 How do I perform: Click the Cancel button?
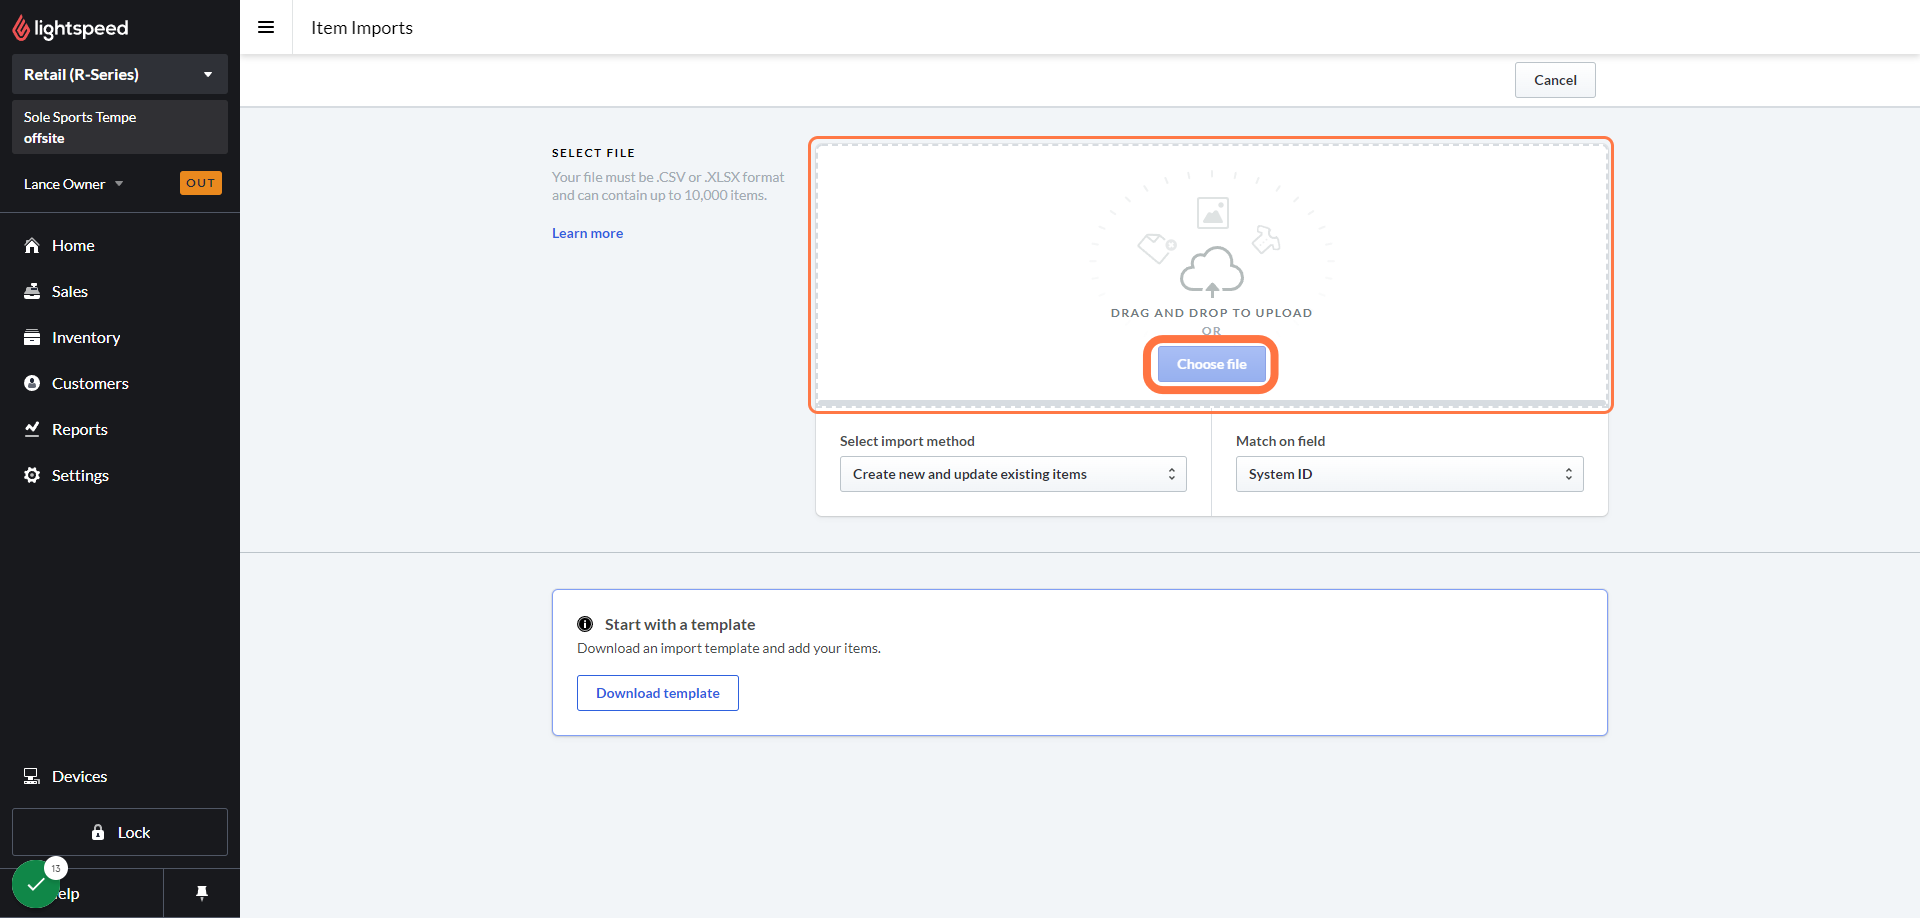click(1555, 80)
